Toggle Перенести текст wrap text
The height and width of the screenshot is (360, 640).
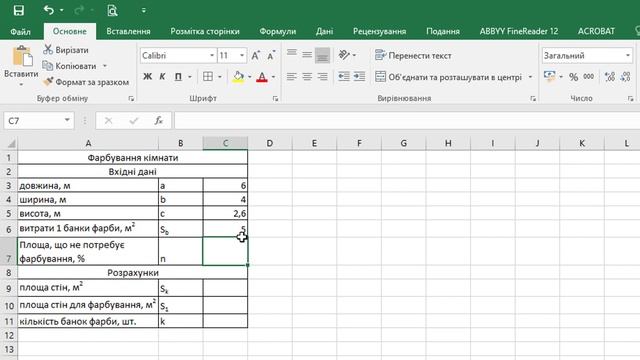(413, 55)
